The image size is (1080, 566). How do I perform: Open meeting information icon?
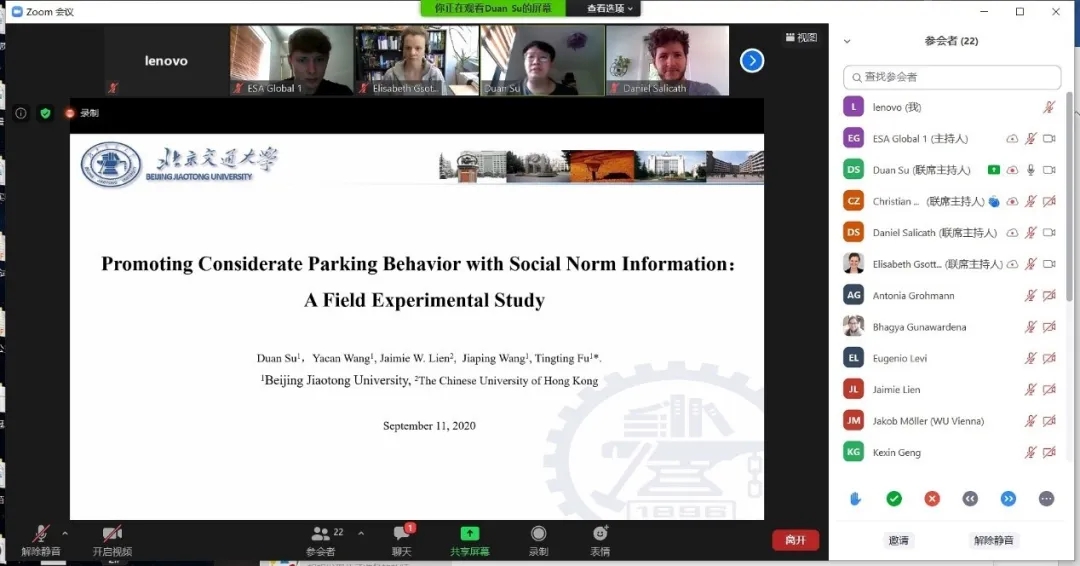[21, 113]
